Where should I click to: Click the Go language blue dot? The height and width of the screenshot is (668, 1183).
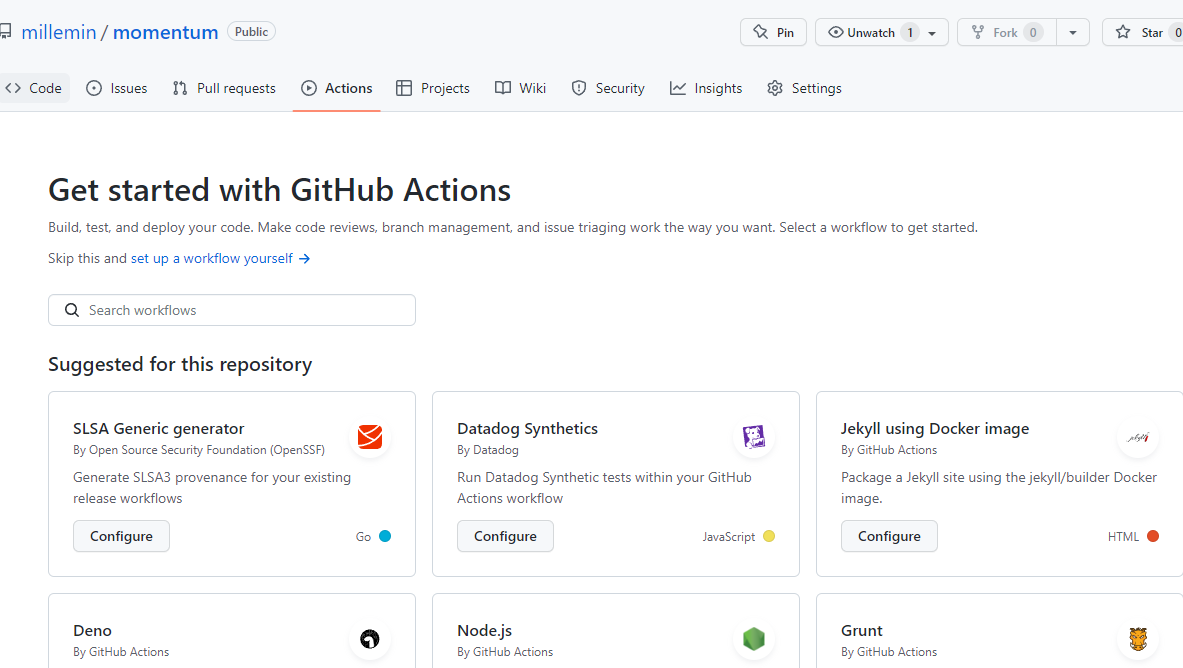pyautogui.click(x=385, y=536)
